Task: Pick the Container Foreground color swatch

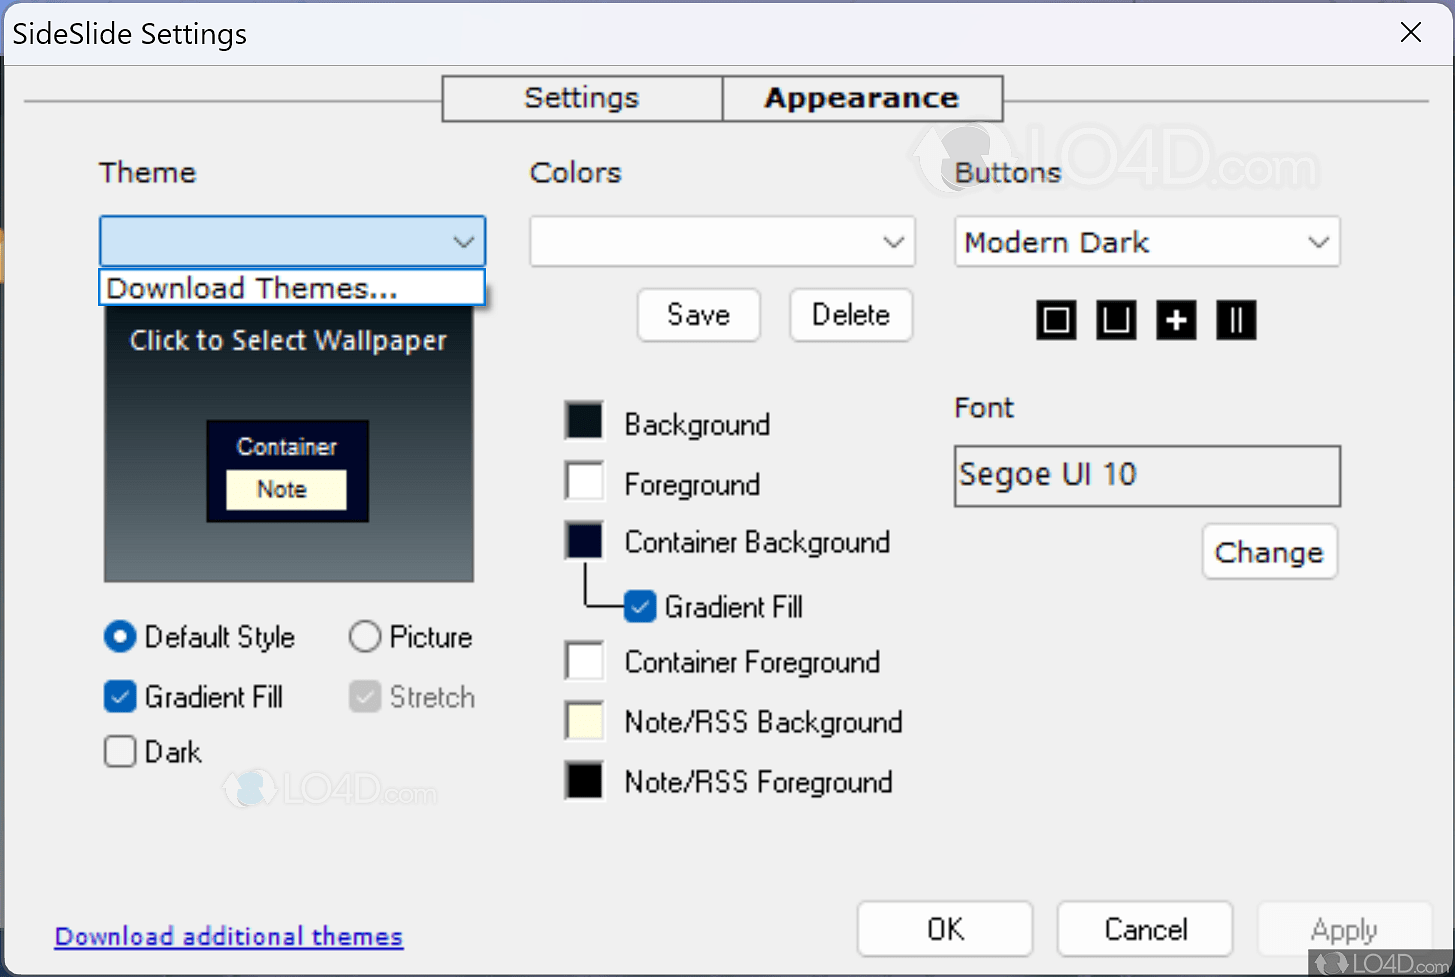Action: pyautogui.click(x=584, y=661)
